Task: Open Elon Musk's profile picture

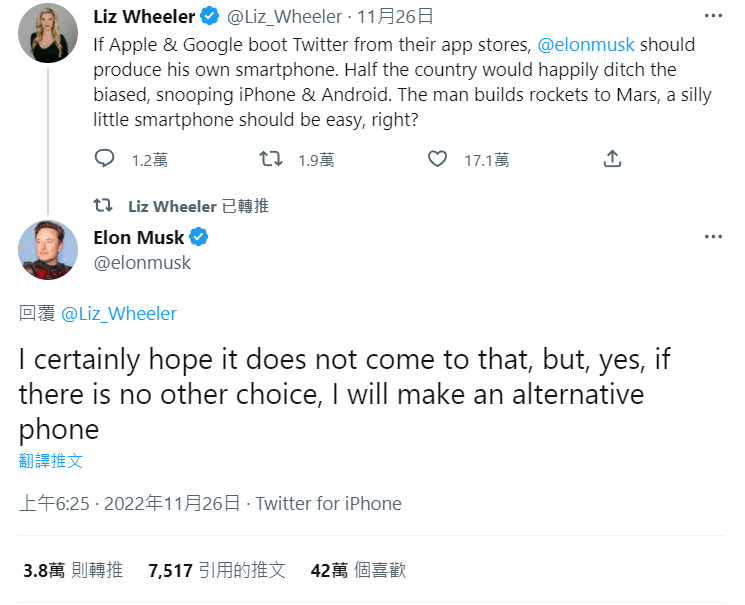Action: tap(48, 250)
